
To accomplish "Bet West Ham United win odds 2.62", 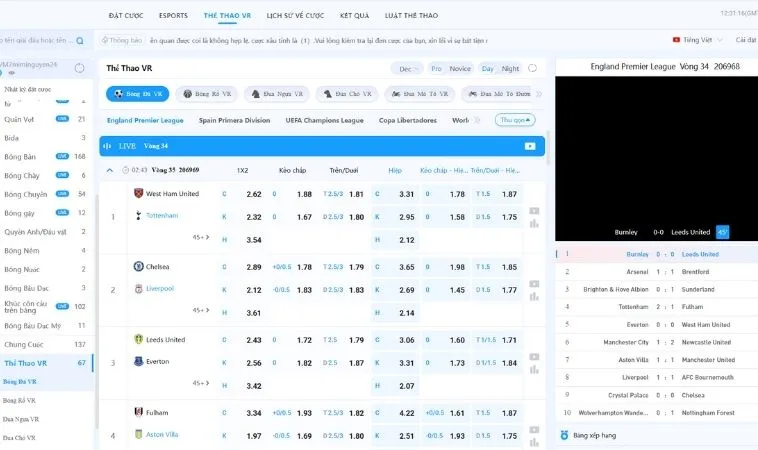I will coord(243,194).
